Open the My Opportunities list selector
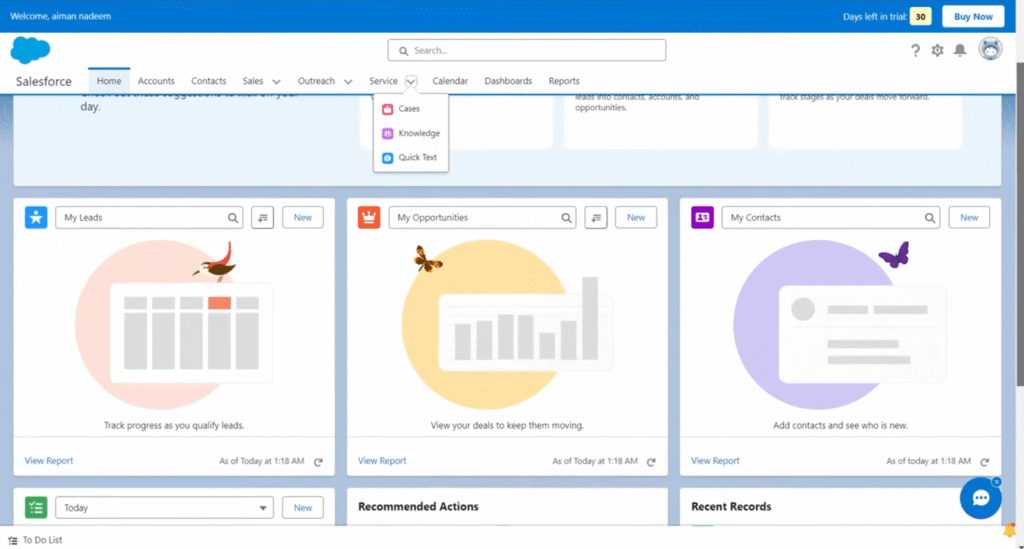This screenshot has width=1024, height=549. pyautogui.click(x=482, y=217)
